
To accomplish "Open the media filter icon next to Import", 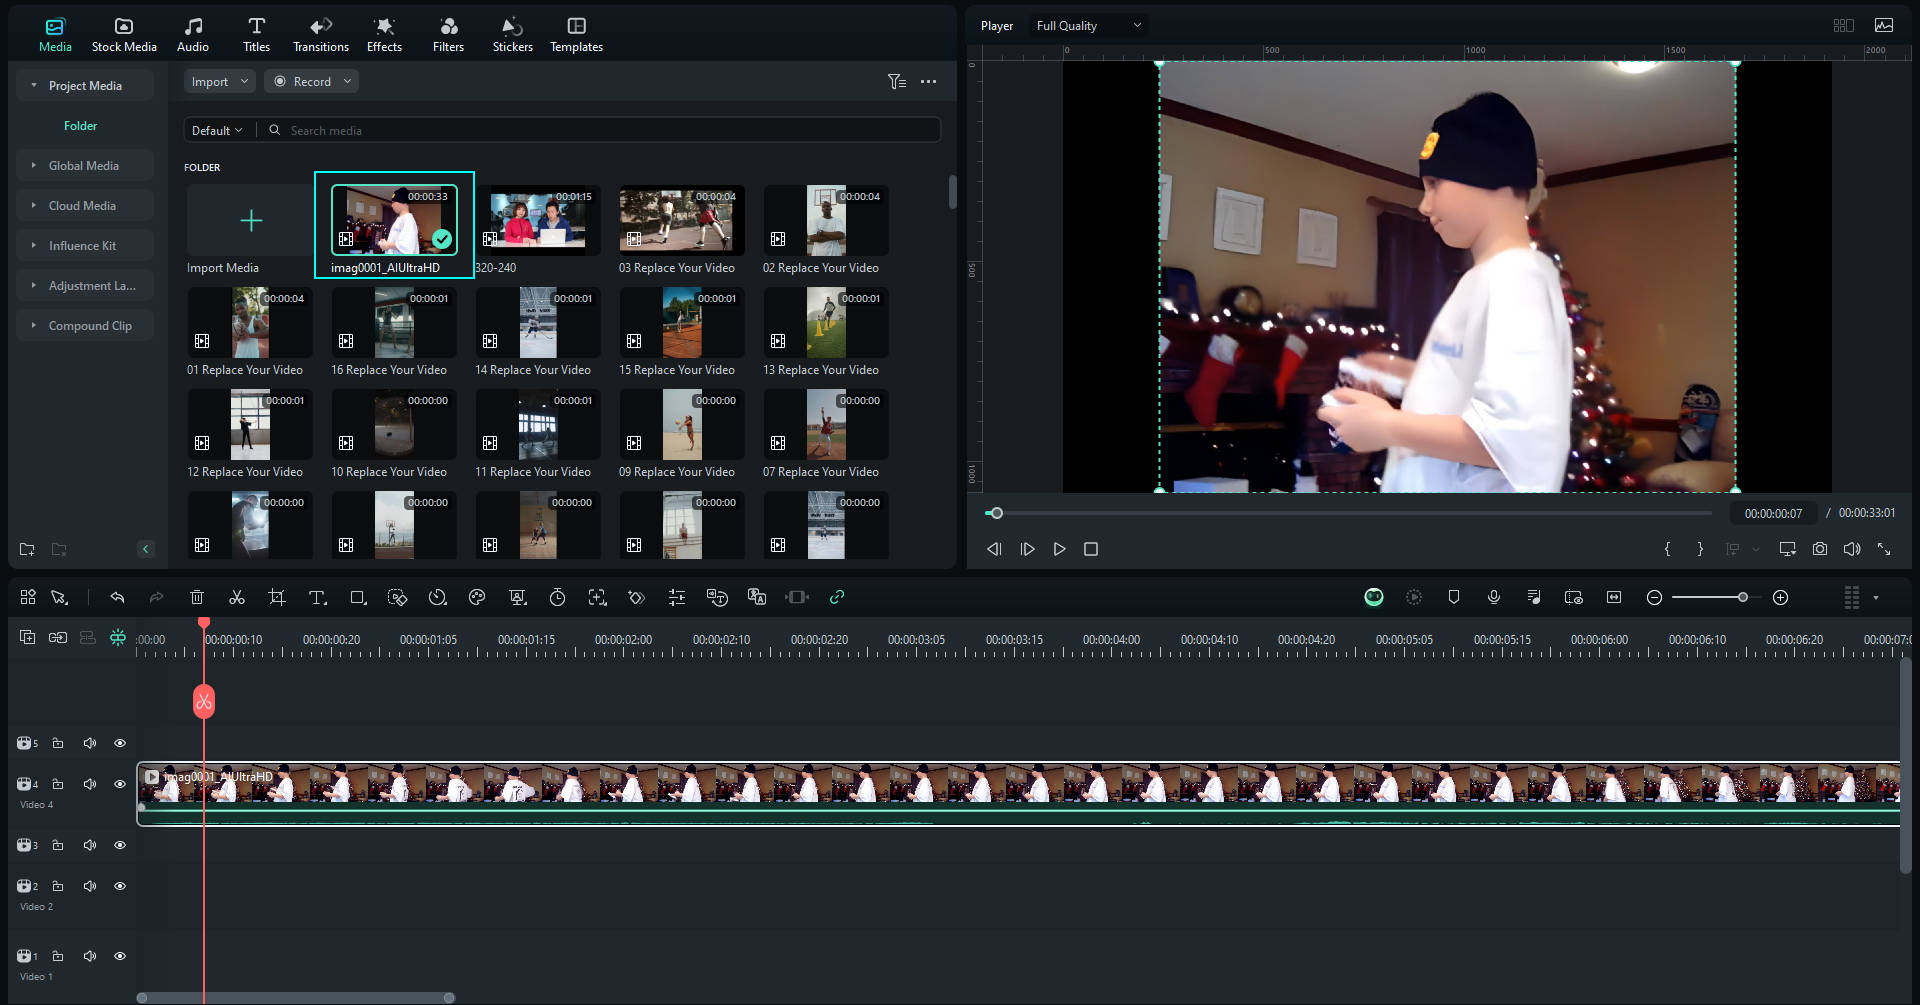I will point(897,82).
